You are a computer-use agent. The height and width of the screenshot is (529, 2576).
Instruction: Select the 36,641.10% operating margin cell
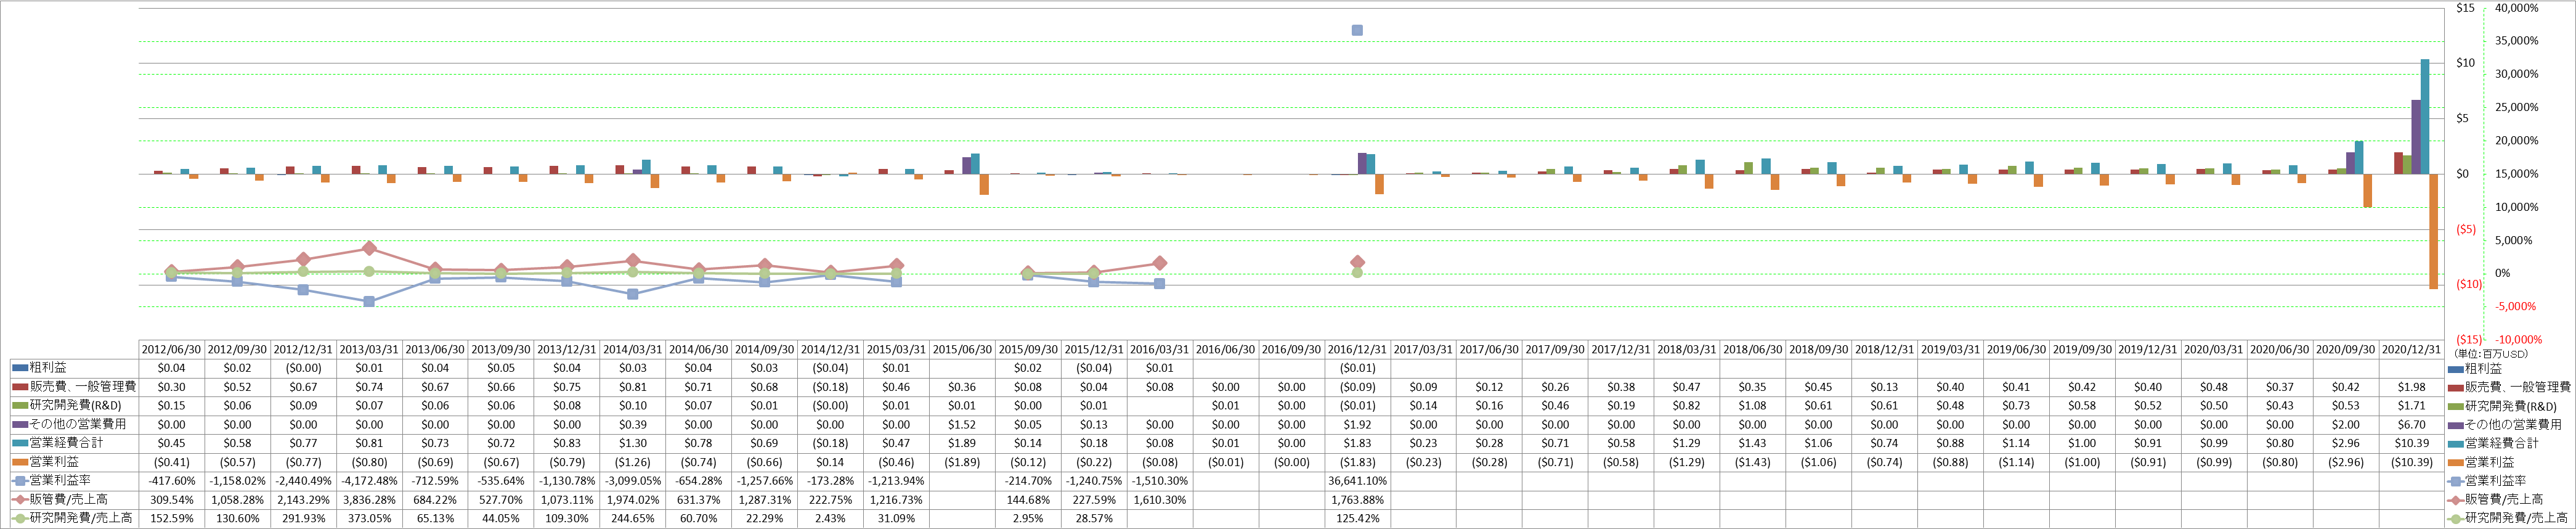(x=1357, y=481)
